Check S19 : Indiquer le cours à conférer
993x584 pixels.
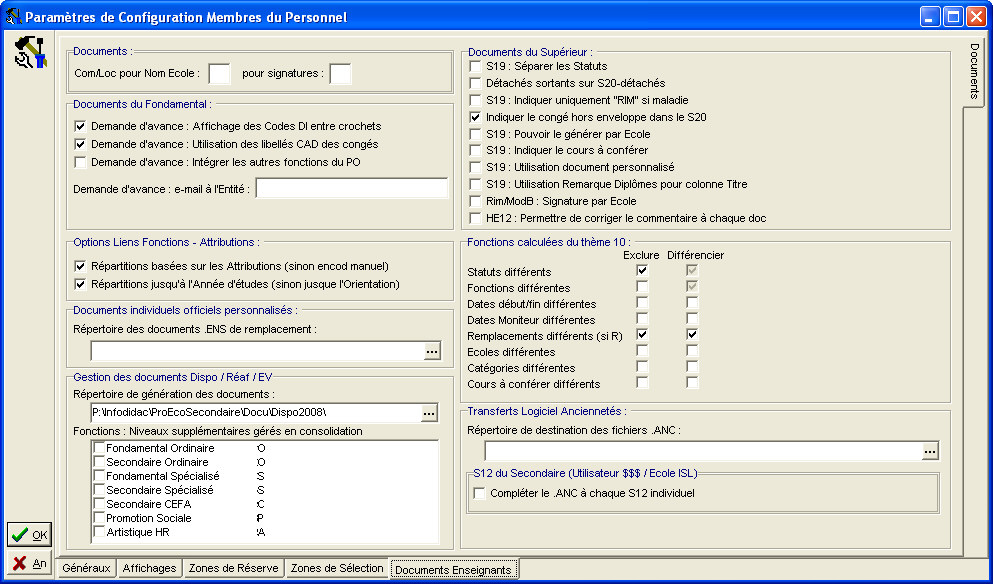tap(475, 150)
